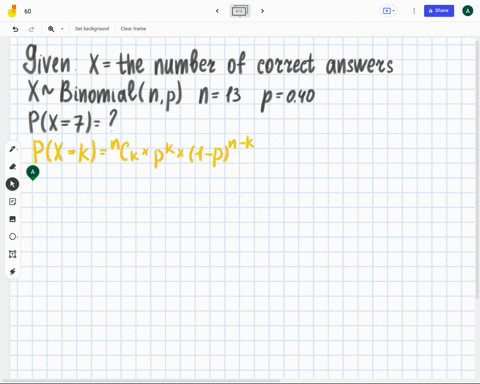The width and height of the screenshot is (480, 384).
Task: Go to the previous frame
Action: 217,11
